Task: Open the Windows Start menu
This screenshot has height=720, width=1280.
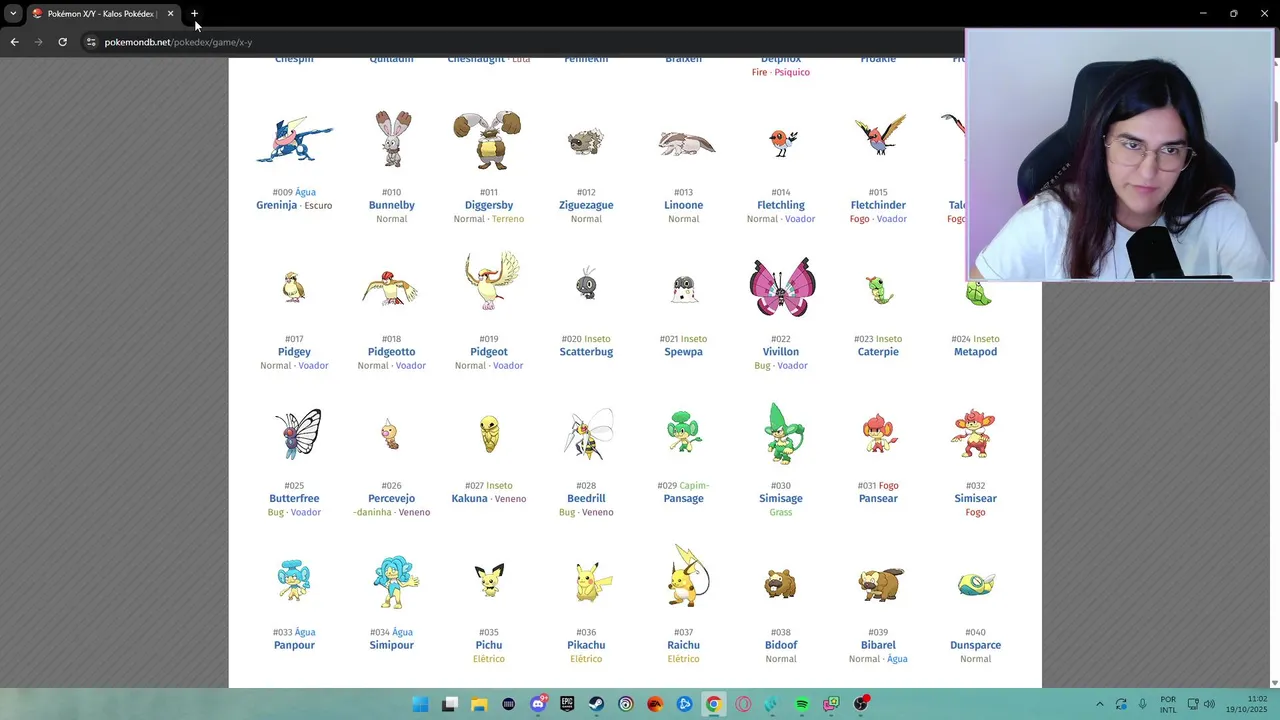Action: [421, 704]
